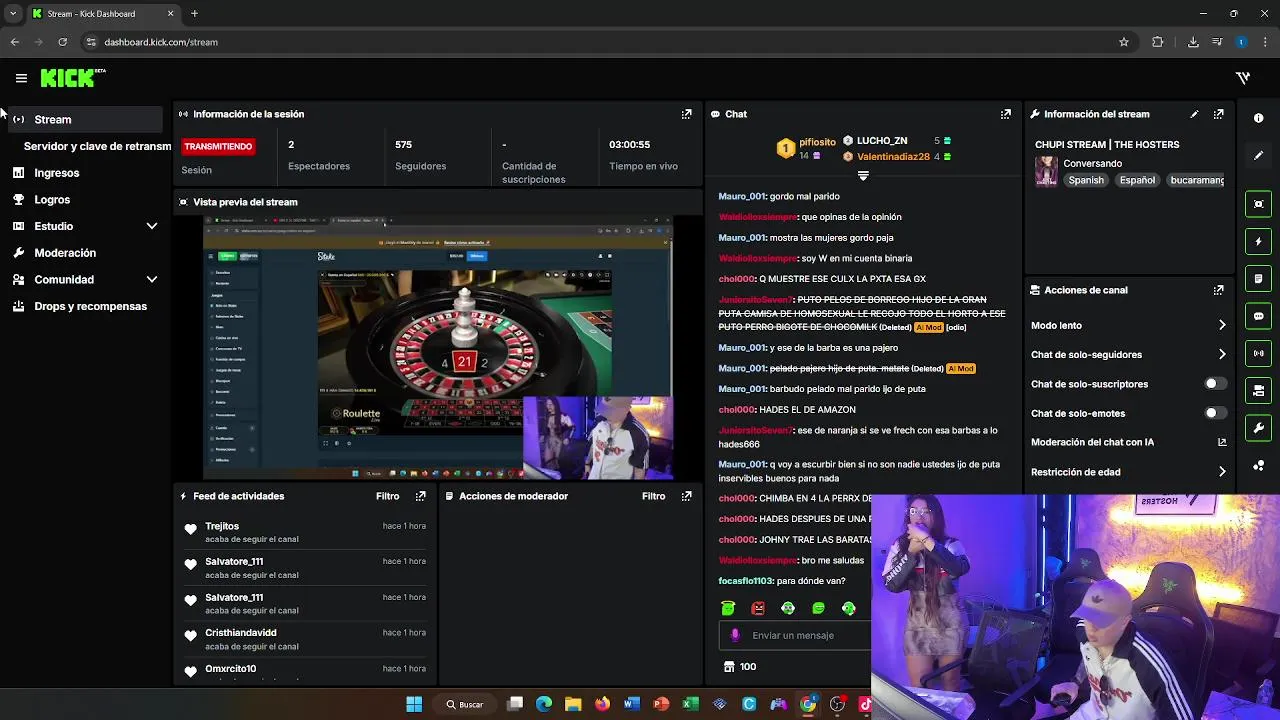Click username pifiosito in leaderboard

tap(817, 143)
